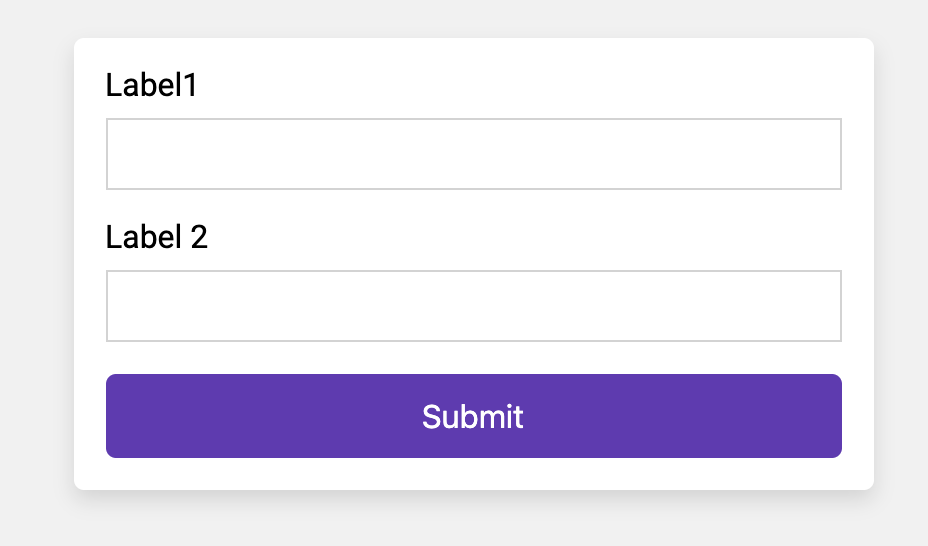Click the Label1 text label
928x546 pixels.
pyautogui.click(x=152, y=86)
